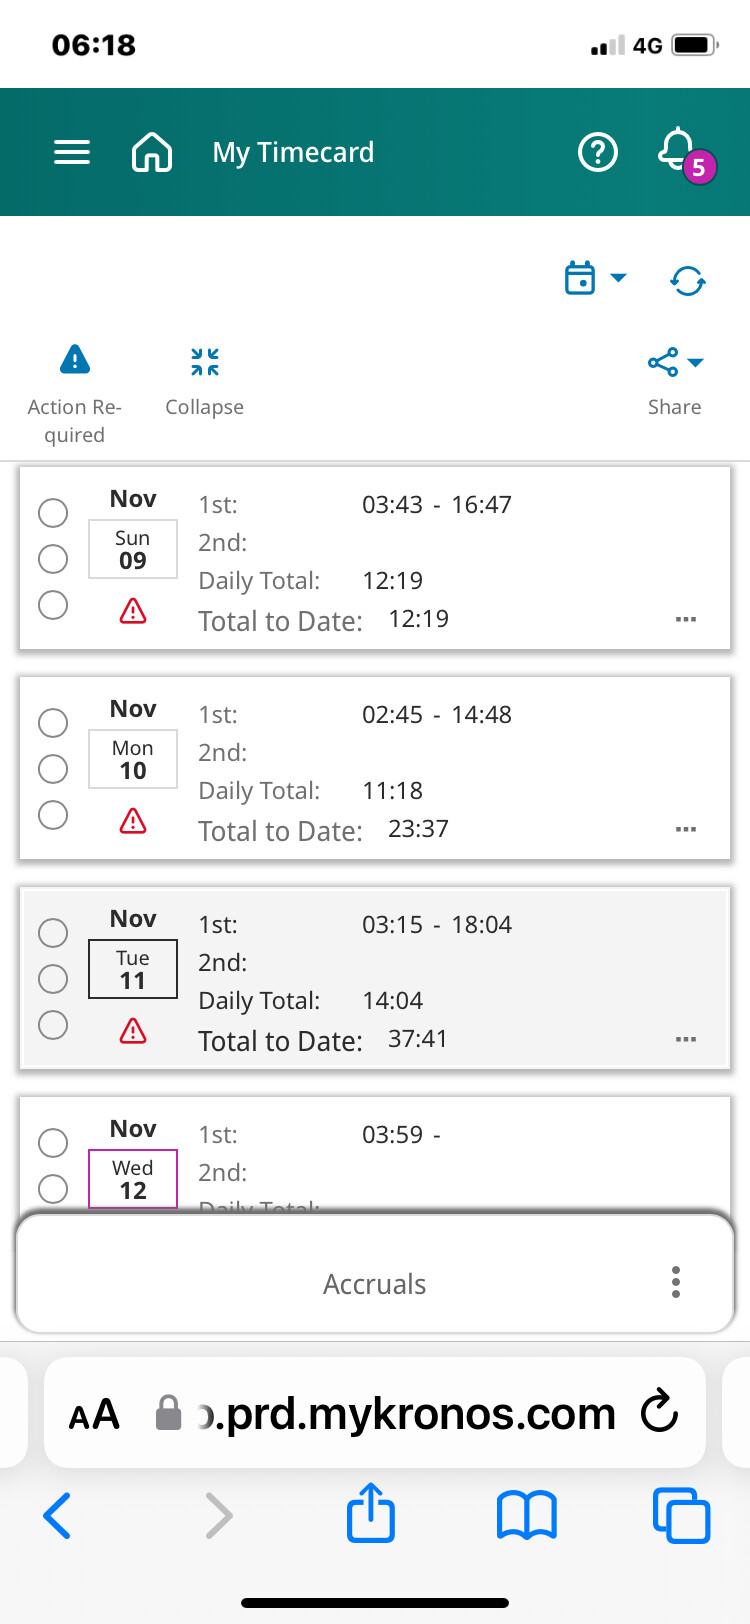Image resolution: width=750 pixels, height=1624 pixels.
Task: Open the calendar date range dropdown
Action: (x=596, y=278)
